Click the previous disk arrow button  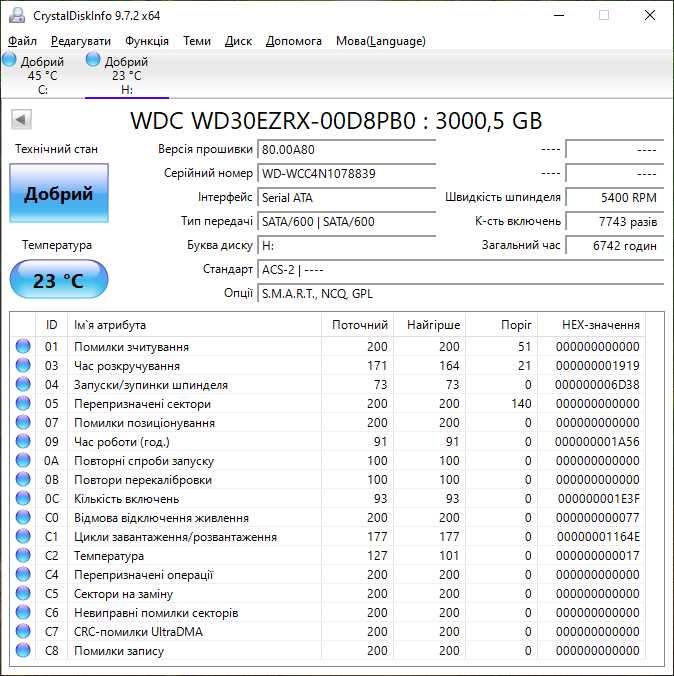point(21,119)
